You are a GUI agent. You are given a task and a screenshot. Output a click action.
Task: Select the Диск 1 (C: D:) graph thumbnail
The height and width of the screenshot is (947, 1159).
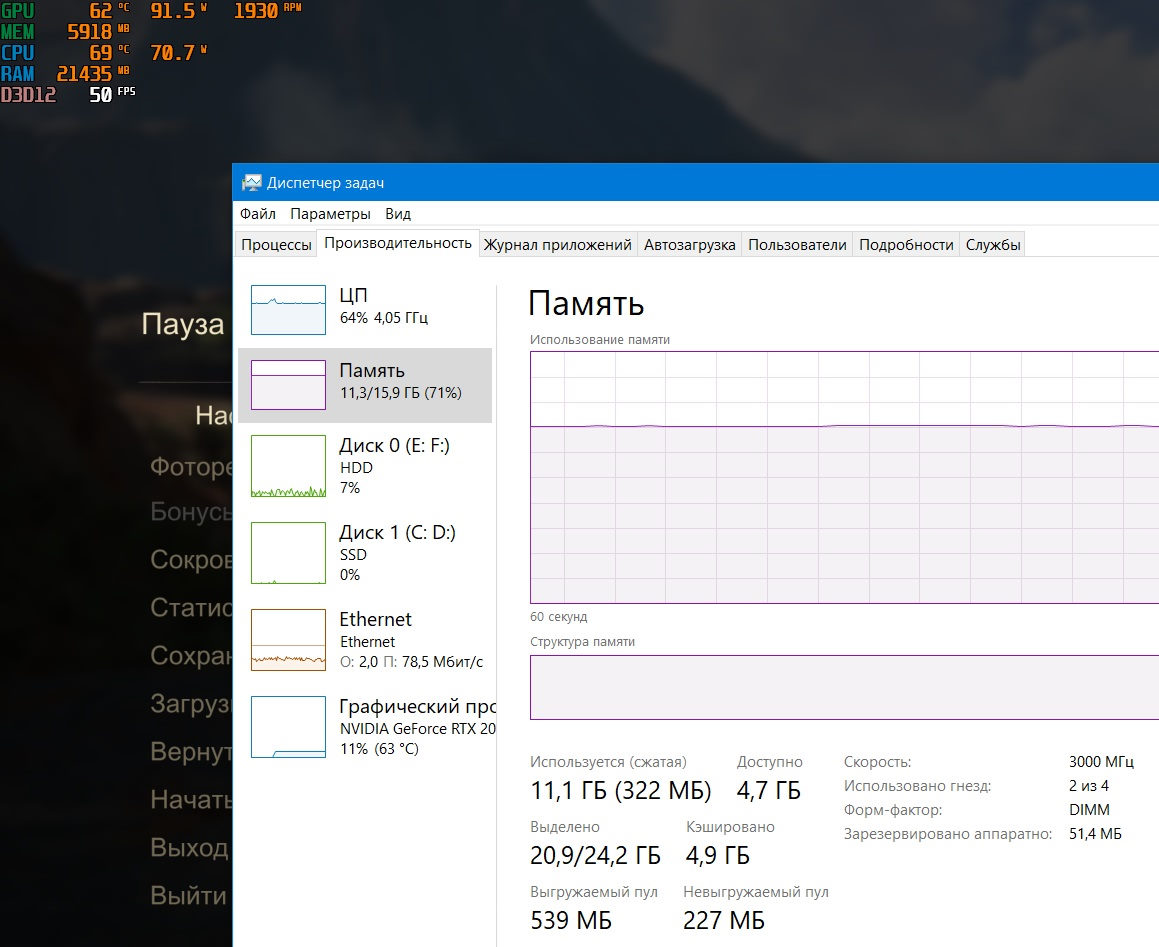tap(288, 553)
